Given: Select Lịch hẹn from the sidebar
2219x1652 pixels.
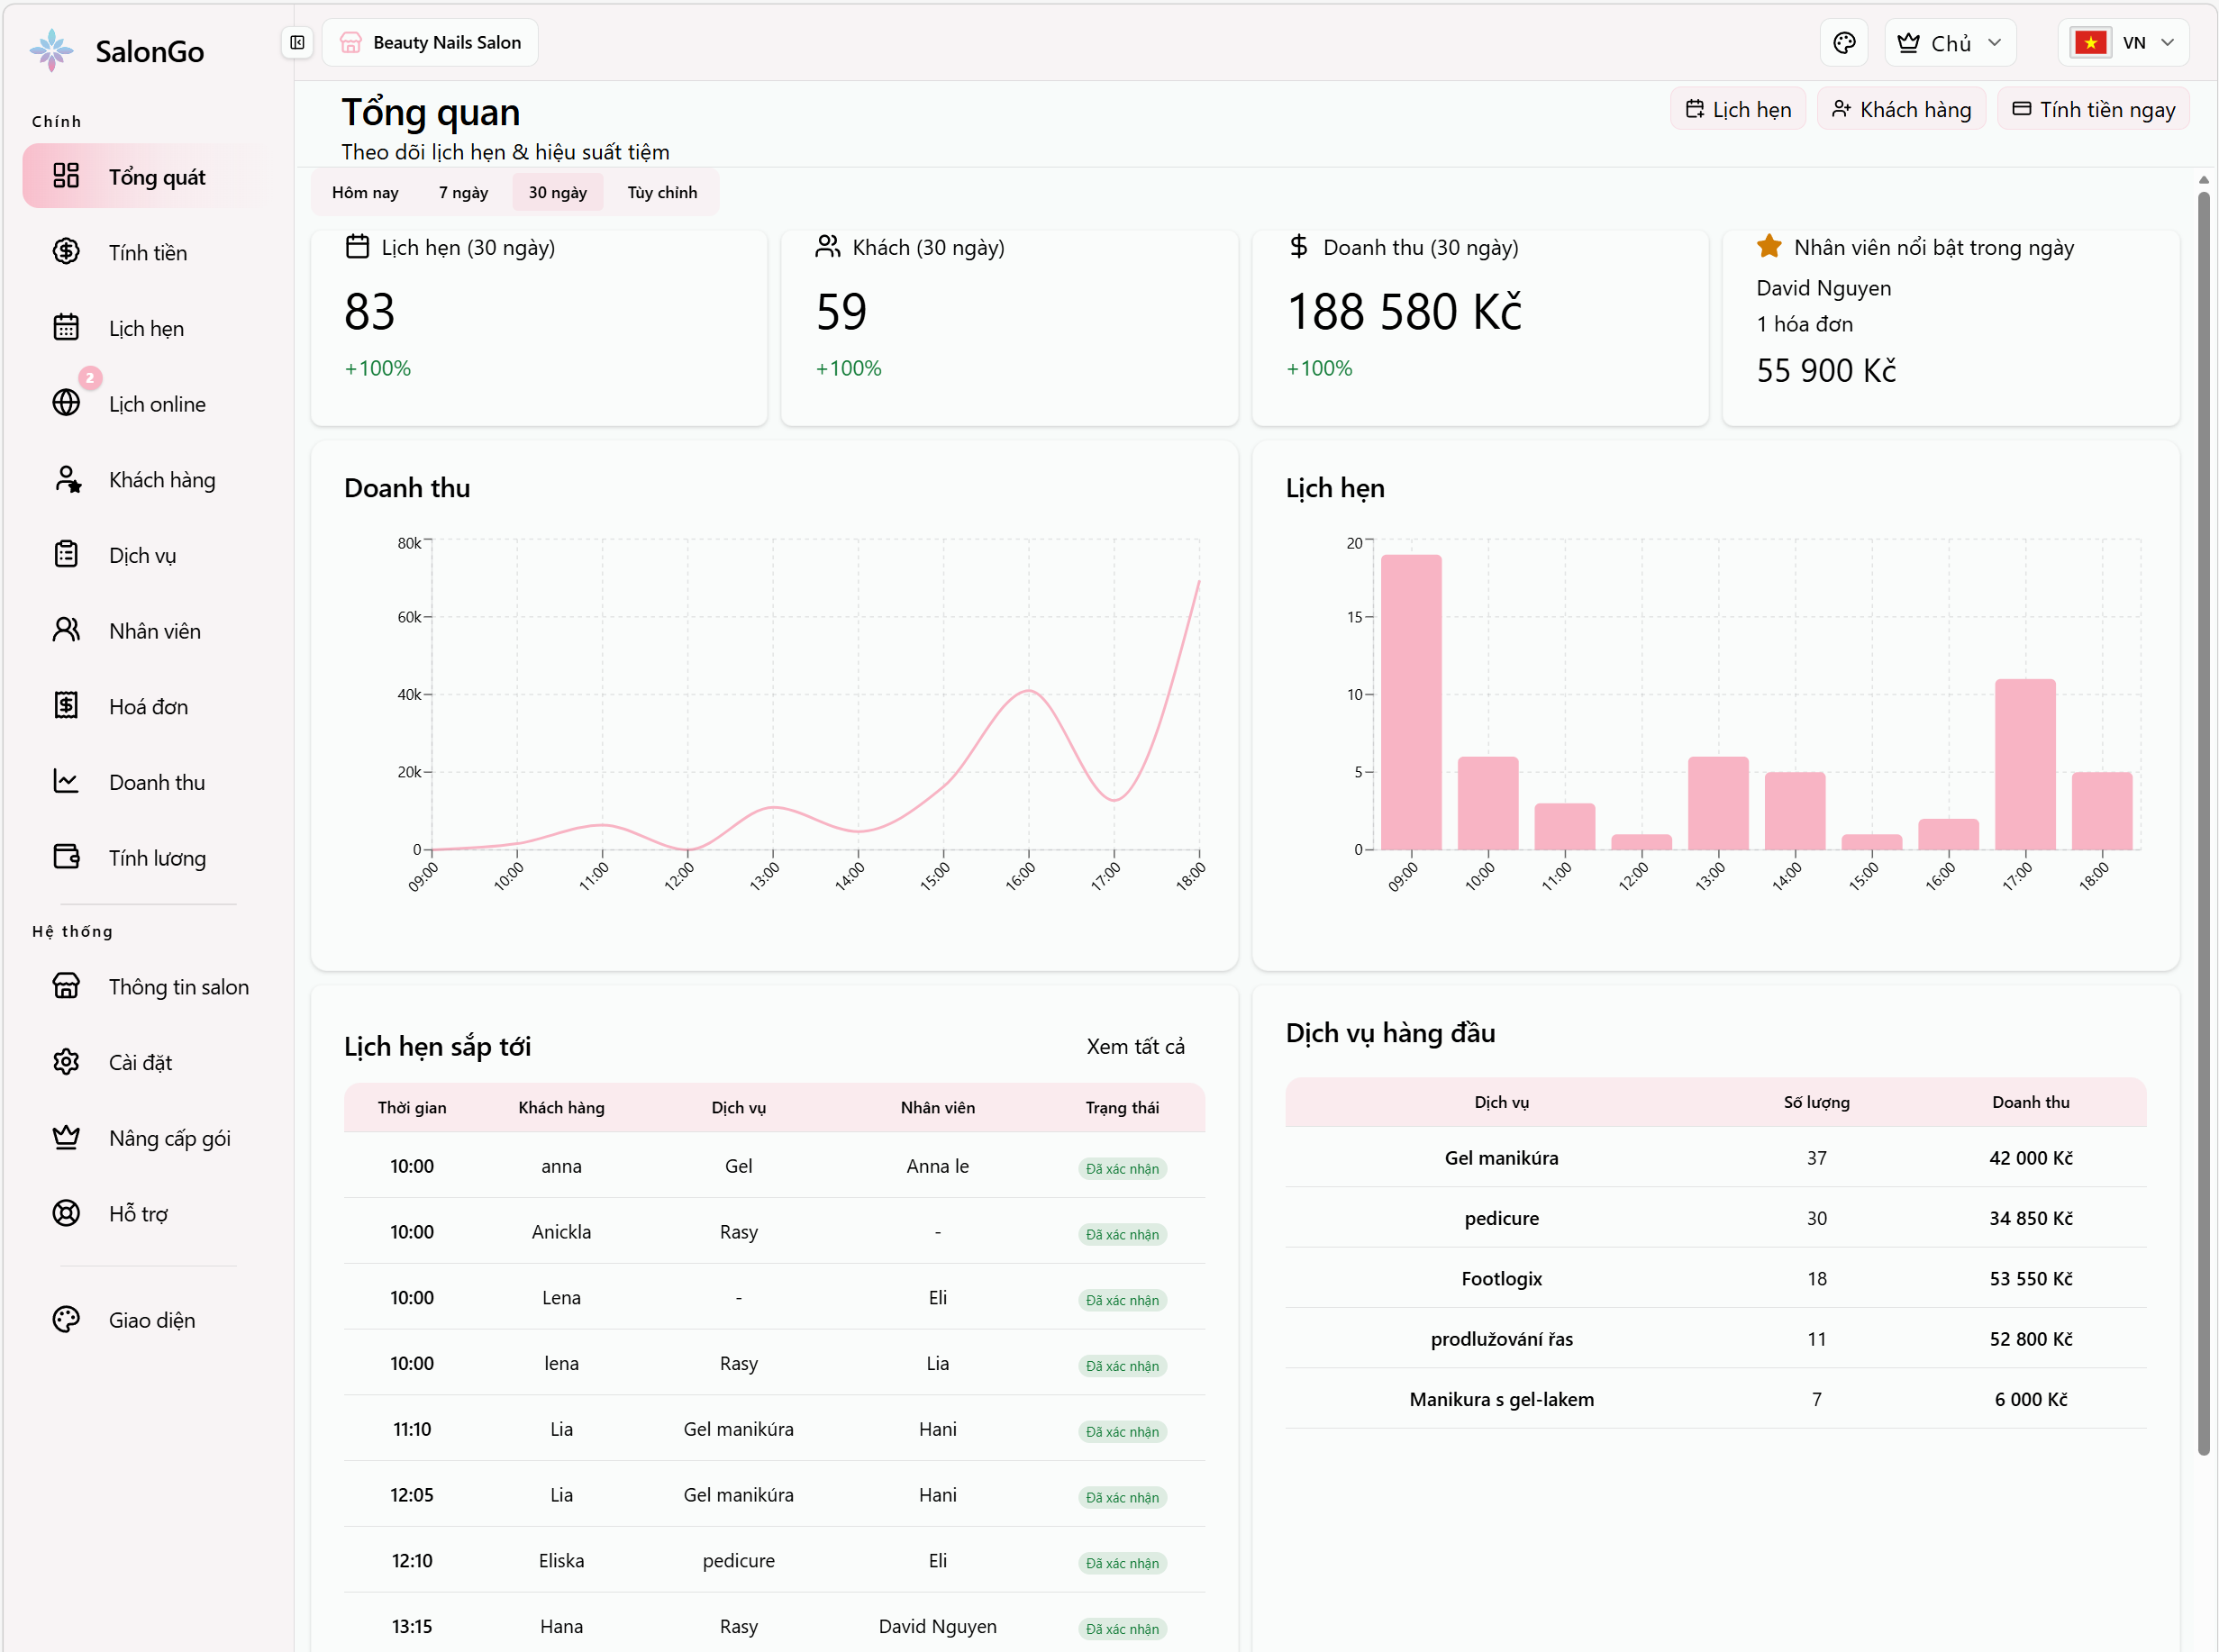Looking at the screenshot, I should click(x=146, y=327).
